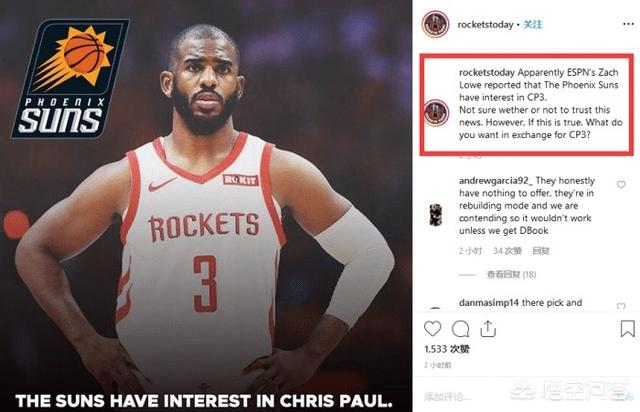The height and width of the screenshot is (412, 640).
Task: Expand the 18 replies under andrewgarcia92_ comment
Action: pyautogui.click(x=511, y=274)
